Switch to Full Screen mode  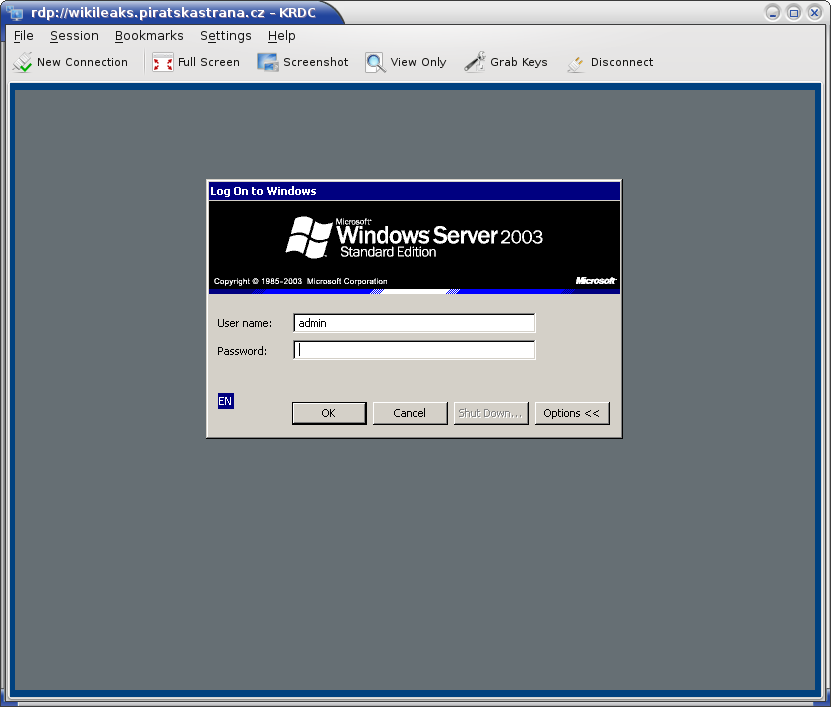click(x=196, y=62)
